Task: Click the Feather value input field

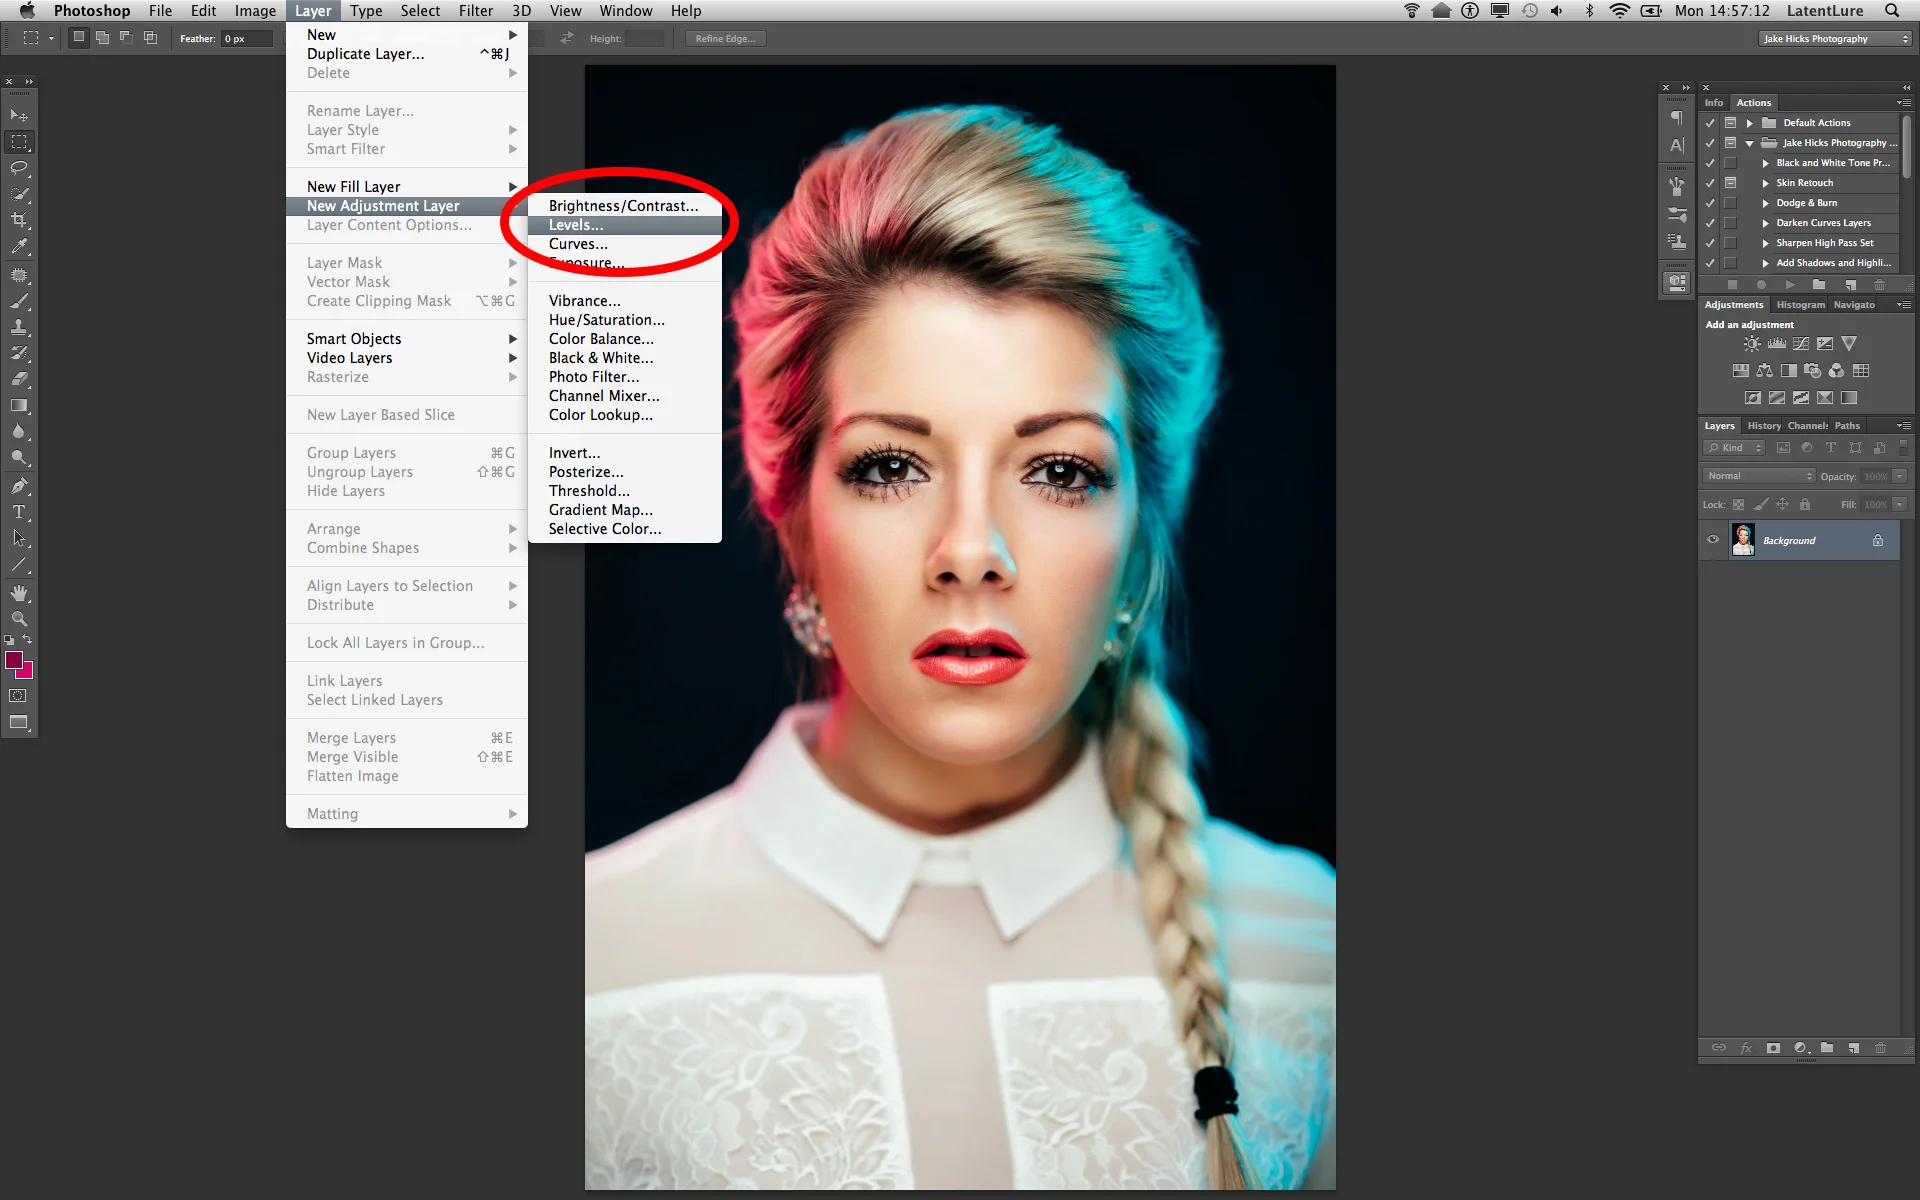Action: pyautogui.click(x=246, y=39)
